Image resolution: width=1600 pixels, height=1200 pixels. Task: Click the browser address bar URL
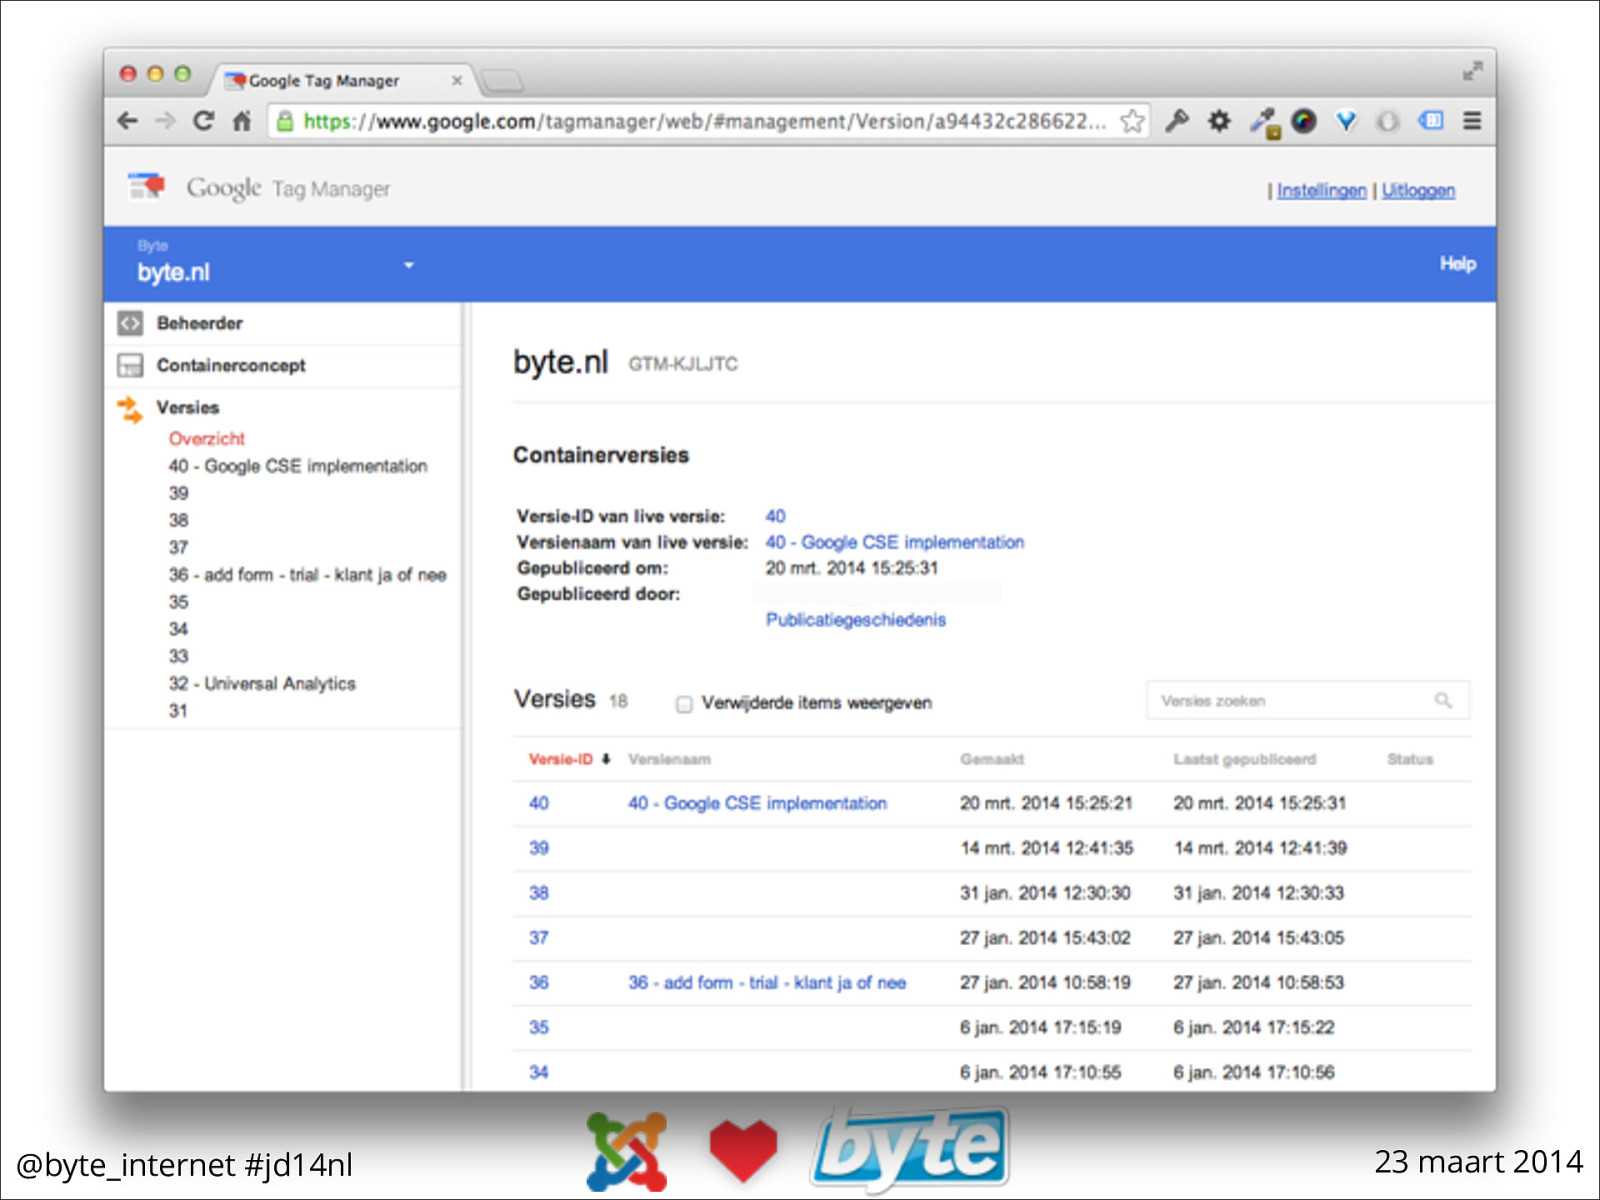click(704, 121)
